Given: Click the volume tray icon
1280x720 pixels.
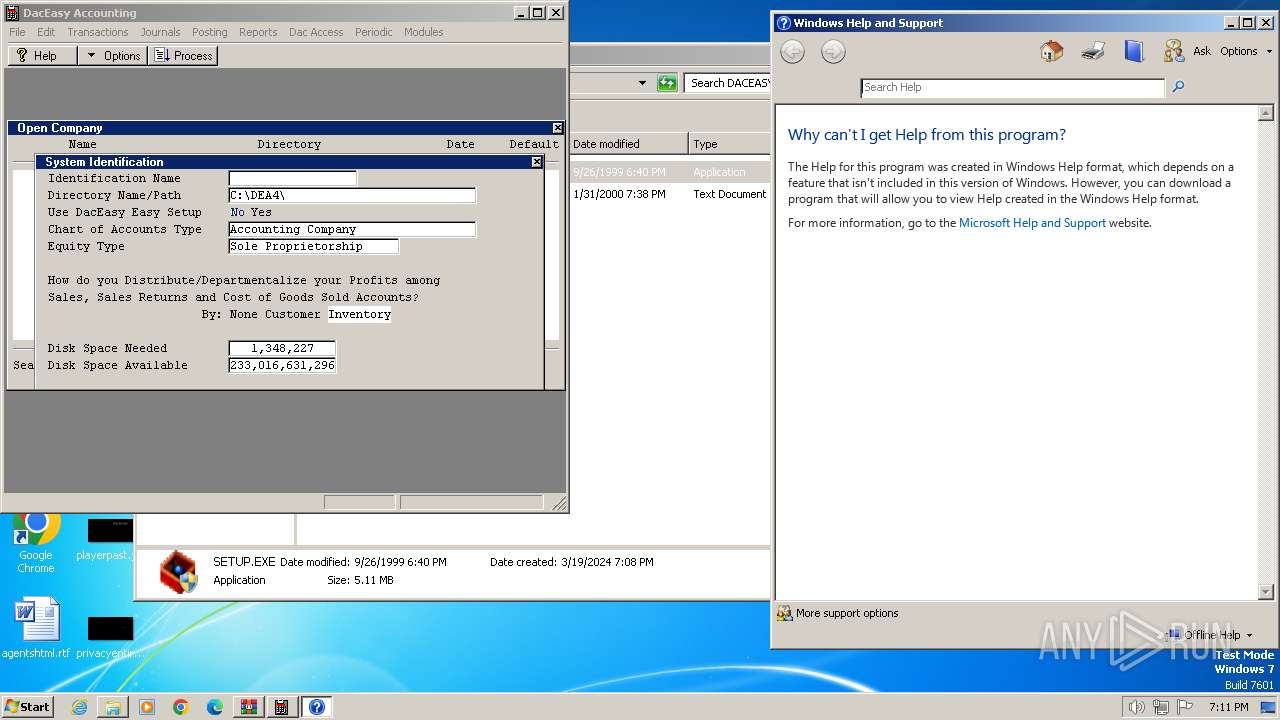Looking at the screenshot, I should [1136, 707].
